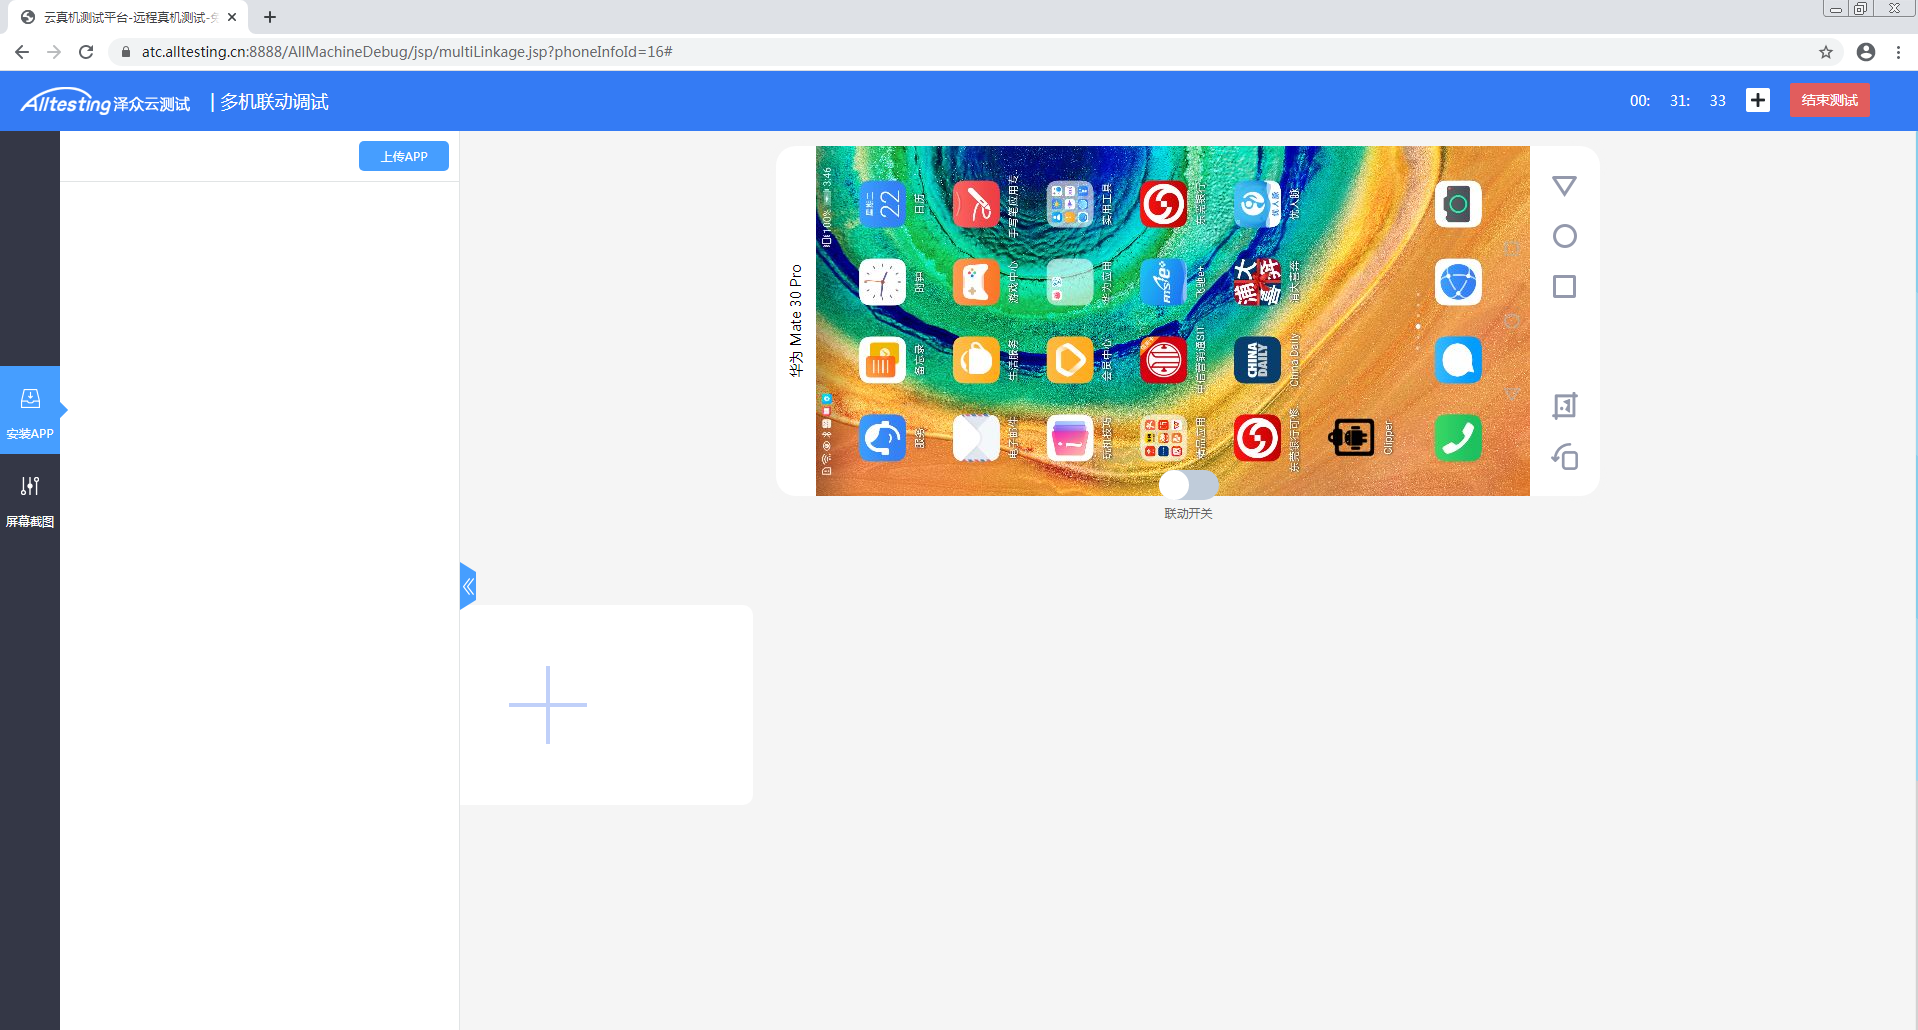
Task: Open the red 浦大喜奔 app
Action: pos(1257,282)
